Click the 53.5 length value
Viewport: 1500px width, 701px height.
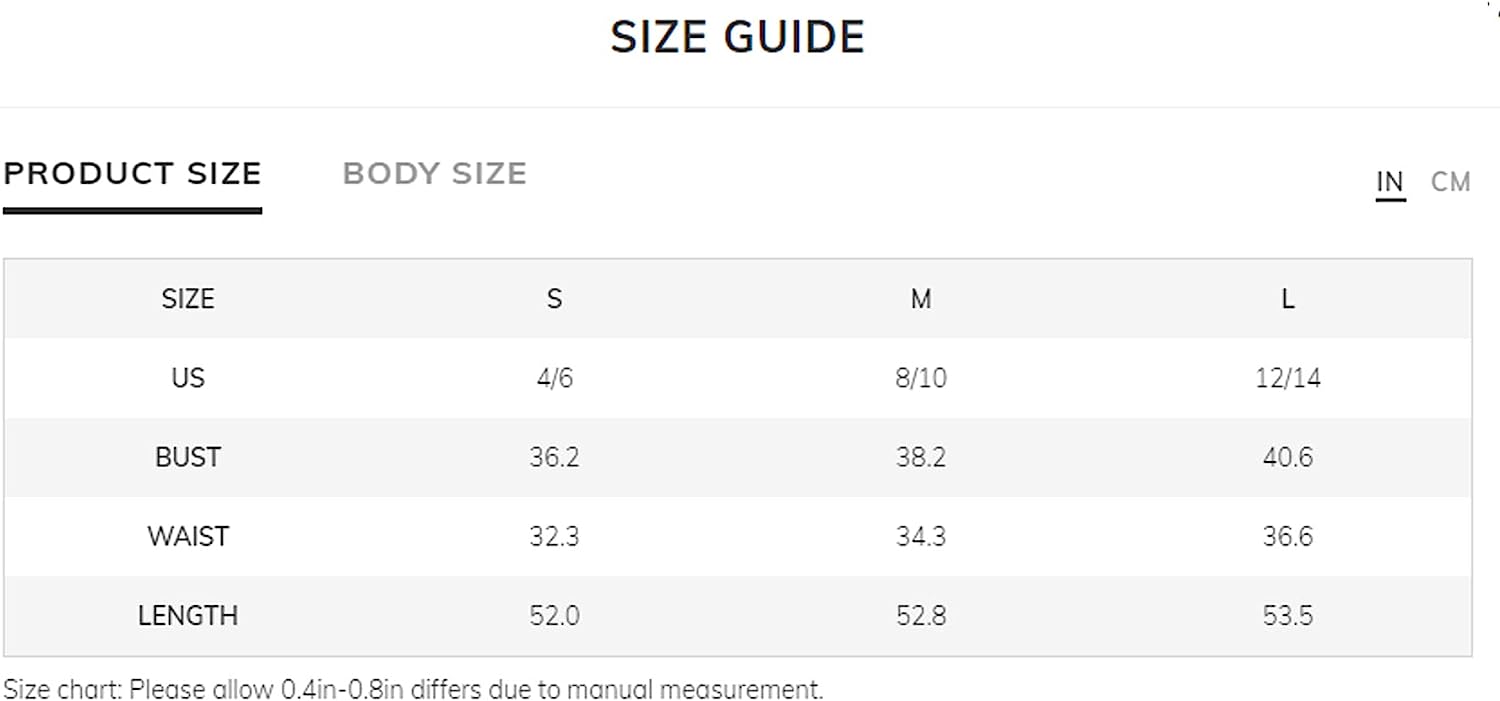1287,615
